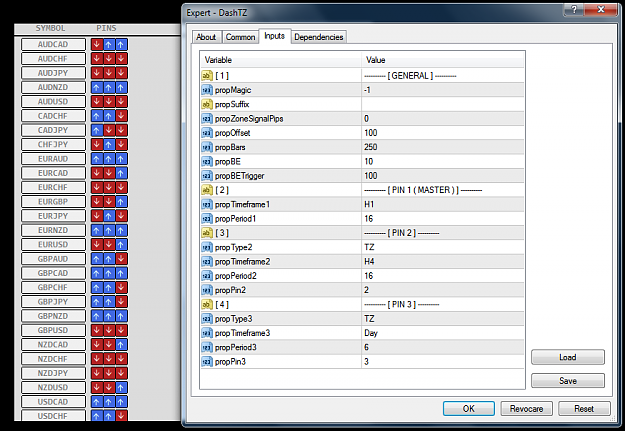Edit the propType2 value TZ
625x431 pixels.
pos(443,247)
